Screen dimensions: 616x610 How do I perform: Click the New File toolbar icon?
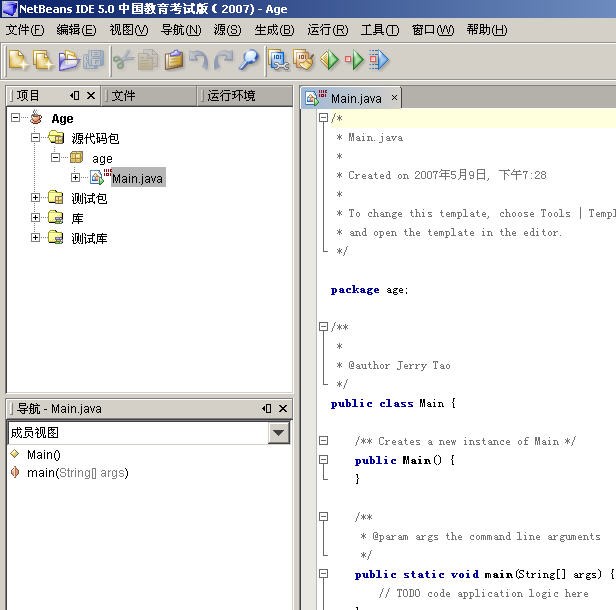point(18,60)
